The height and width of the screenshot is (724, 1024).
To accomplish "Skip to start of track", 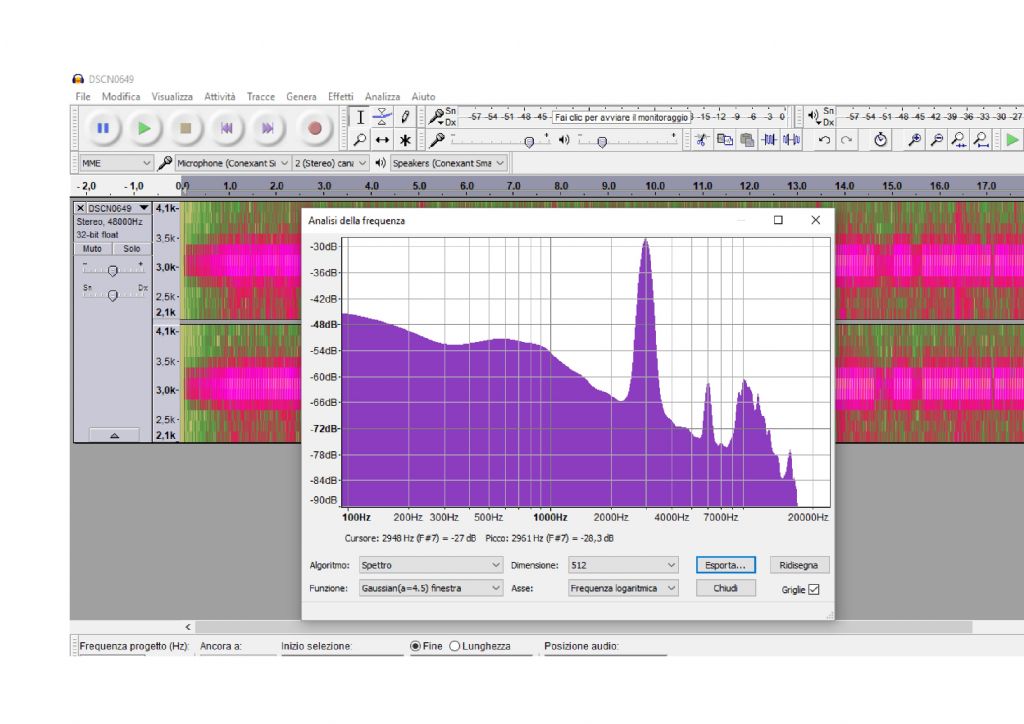I will (227, 129).
